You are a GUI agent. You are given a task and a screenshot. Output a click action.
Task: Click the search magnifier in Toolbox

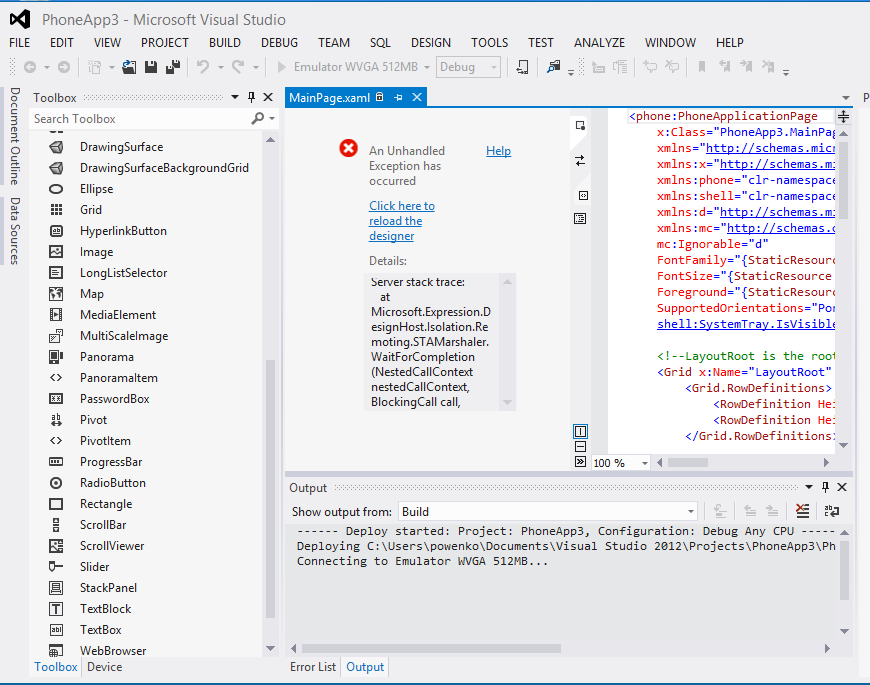point(257,118)
